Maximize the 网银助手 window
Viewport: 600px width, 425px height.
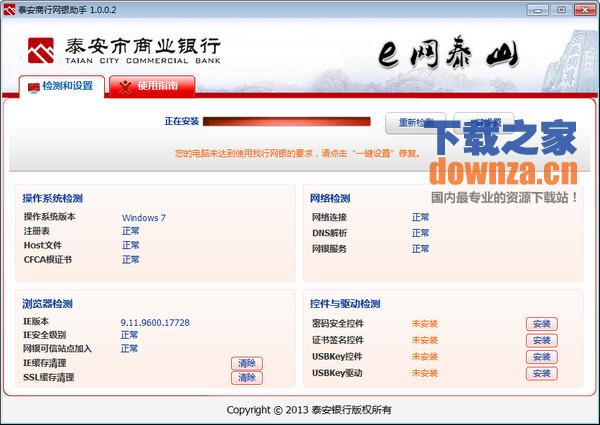tap(561, 10)
